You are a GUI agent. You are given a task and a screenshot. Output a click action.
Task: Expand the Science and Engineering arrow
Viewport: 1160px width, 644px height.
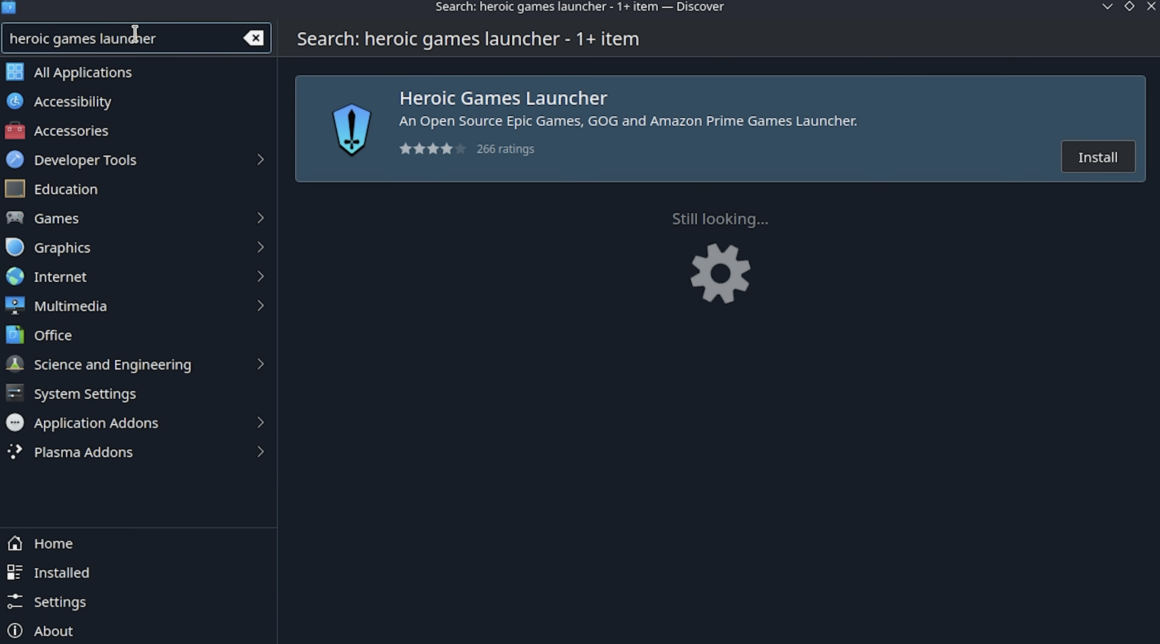pos(260,365)
